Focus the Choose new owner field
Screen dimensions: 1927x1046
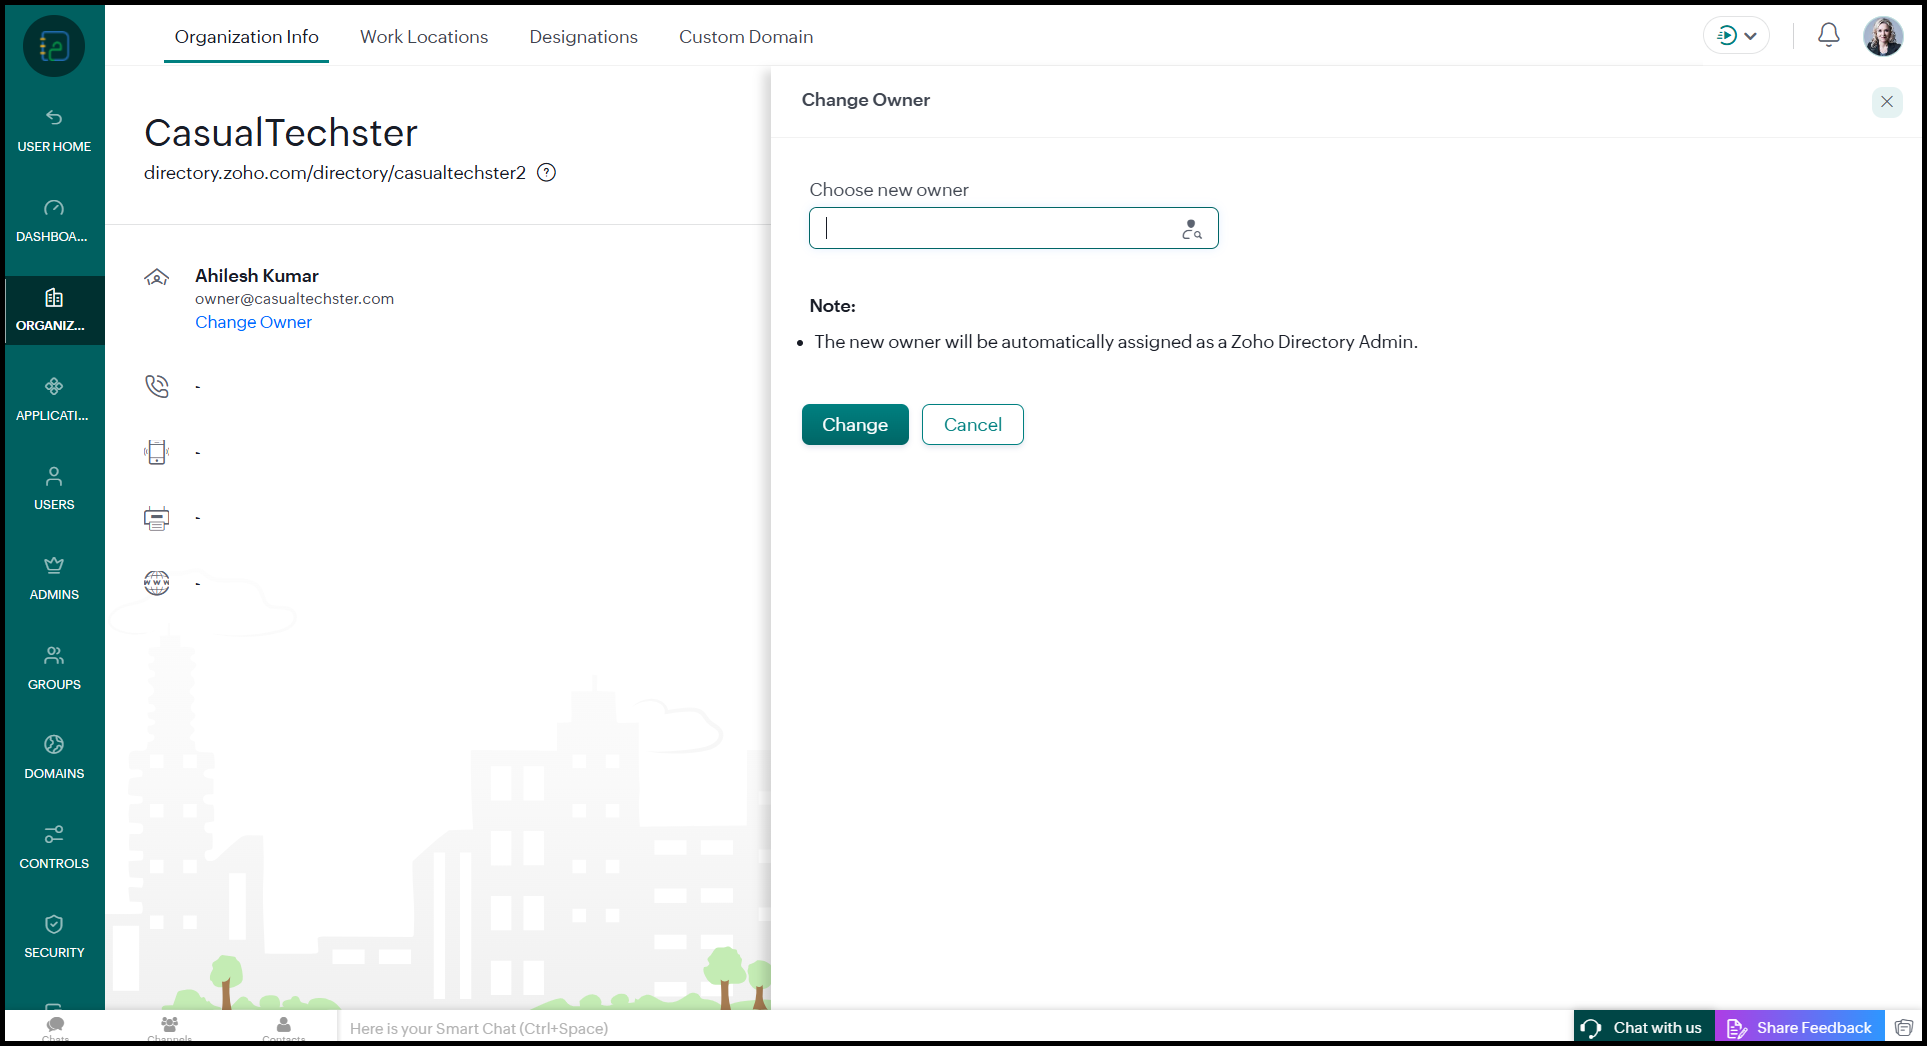click(x=1014, y=228)
